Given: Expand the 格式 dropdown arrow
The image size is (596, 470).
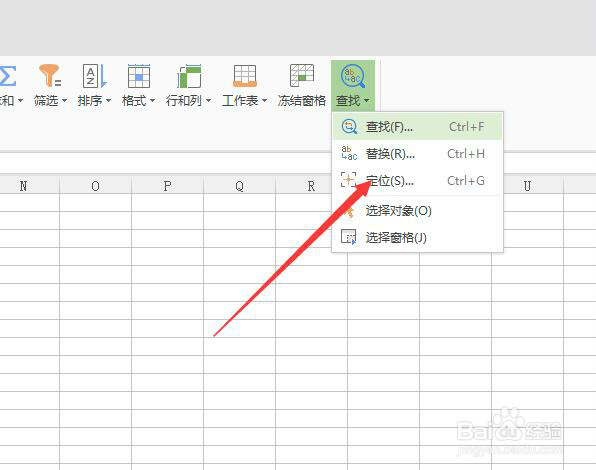Looking at the screenshot, I should coord(152,101).
